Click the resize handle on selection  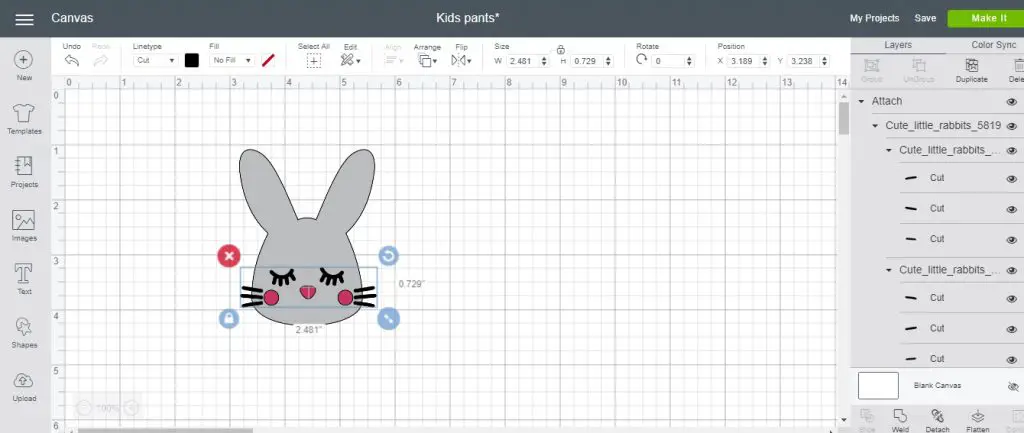pyautogui.click(x=389, y=318)
